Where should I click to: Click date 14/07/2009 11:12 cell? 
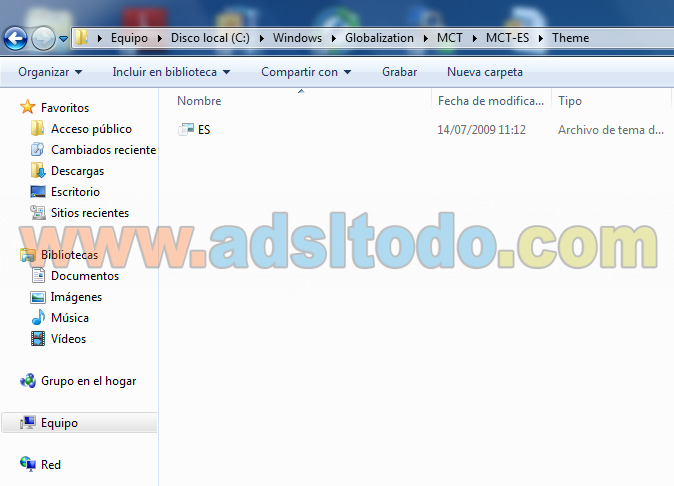point(481,129)
